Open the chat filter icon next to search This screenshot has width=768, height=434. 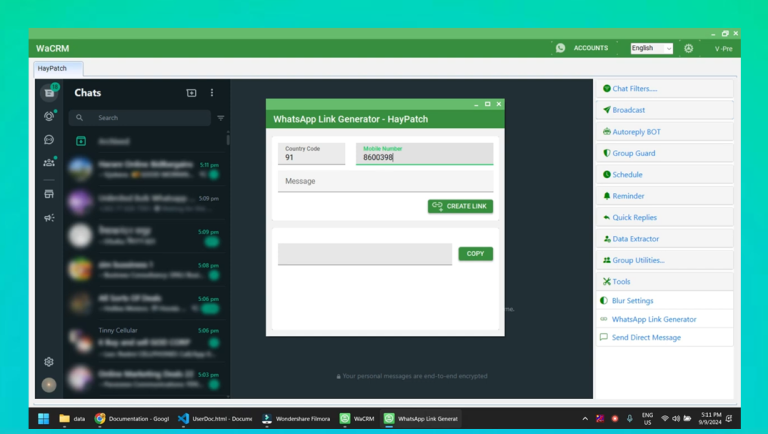click(x=221, y=118)
